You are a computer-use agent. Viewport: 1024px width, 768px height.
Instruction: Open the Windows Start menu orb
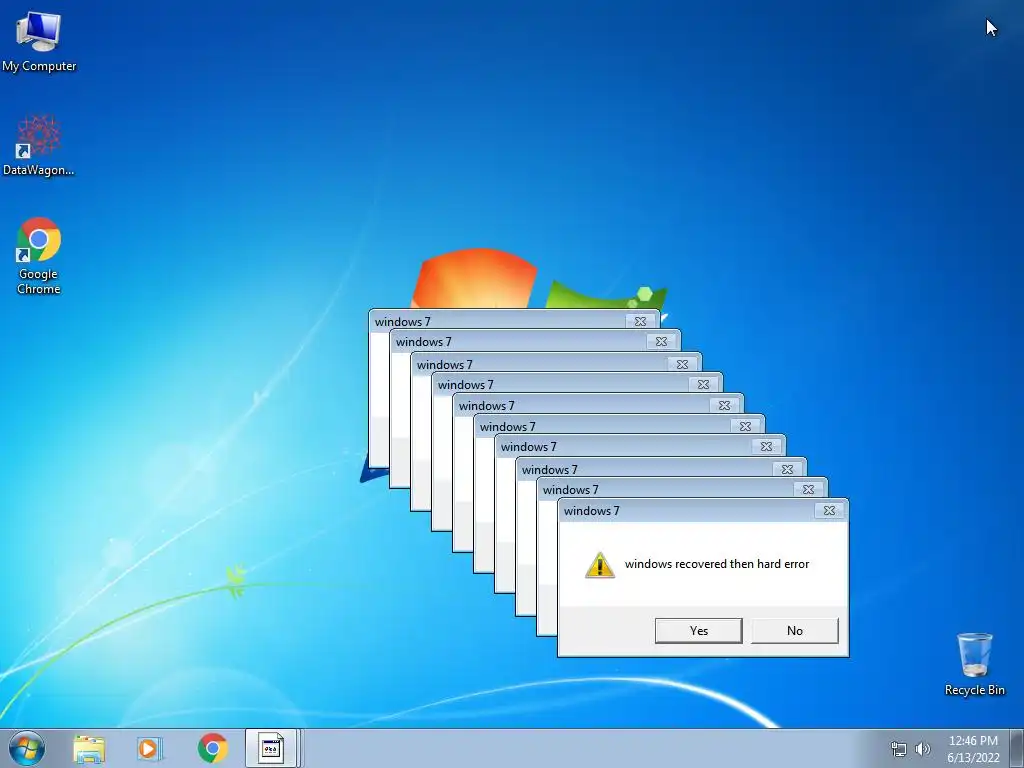tap(27, 748)
